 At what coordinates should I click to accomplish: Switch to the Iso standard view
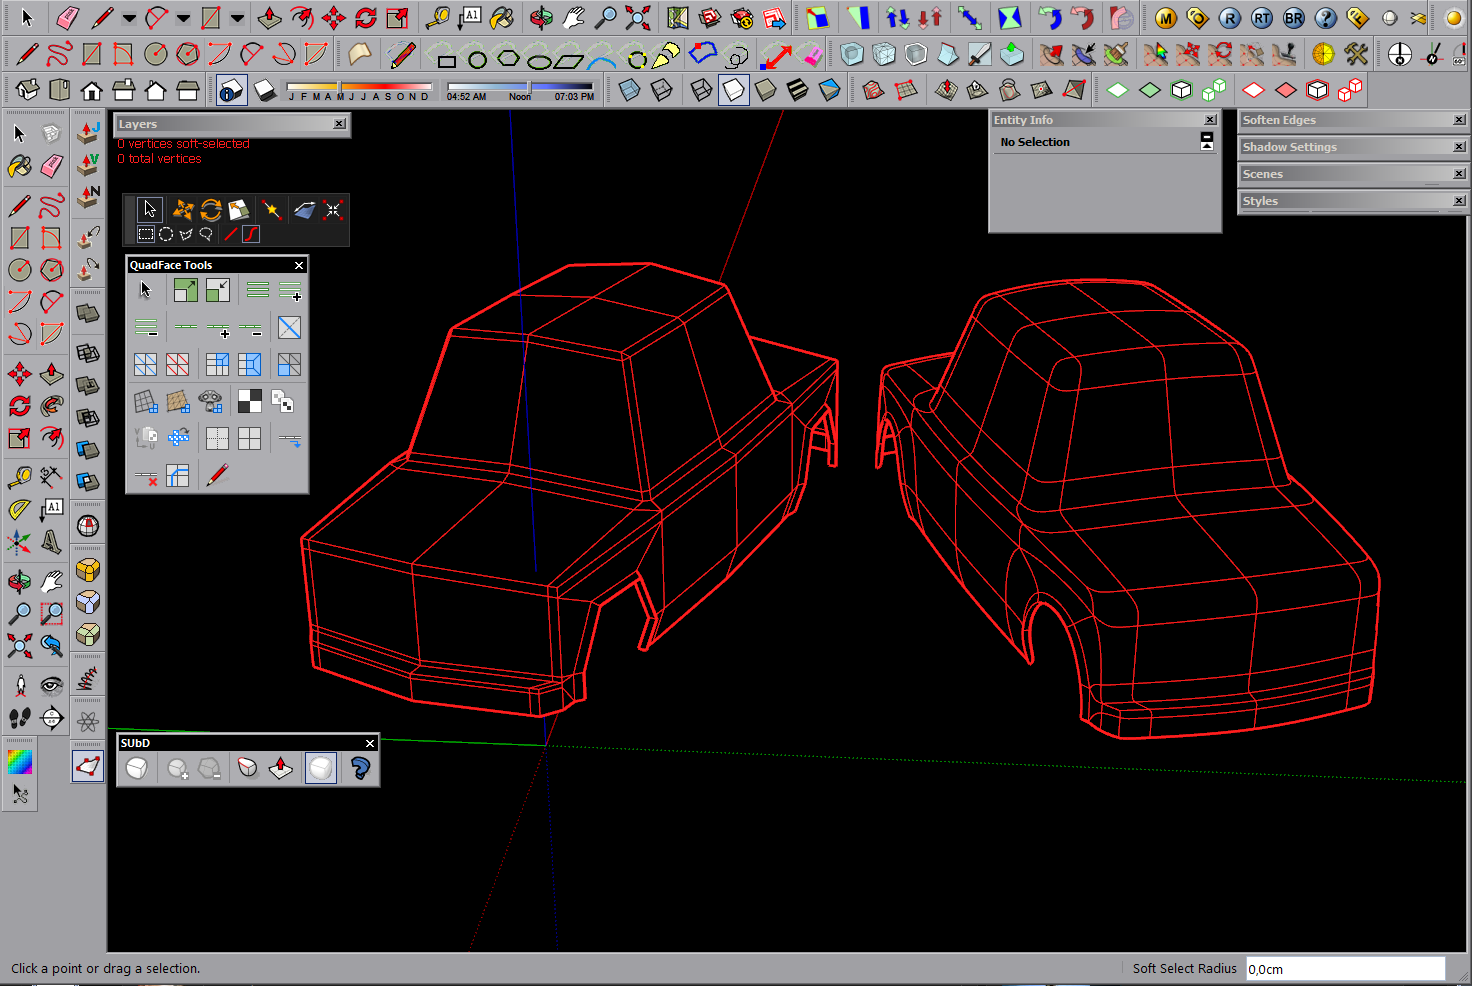27,91
